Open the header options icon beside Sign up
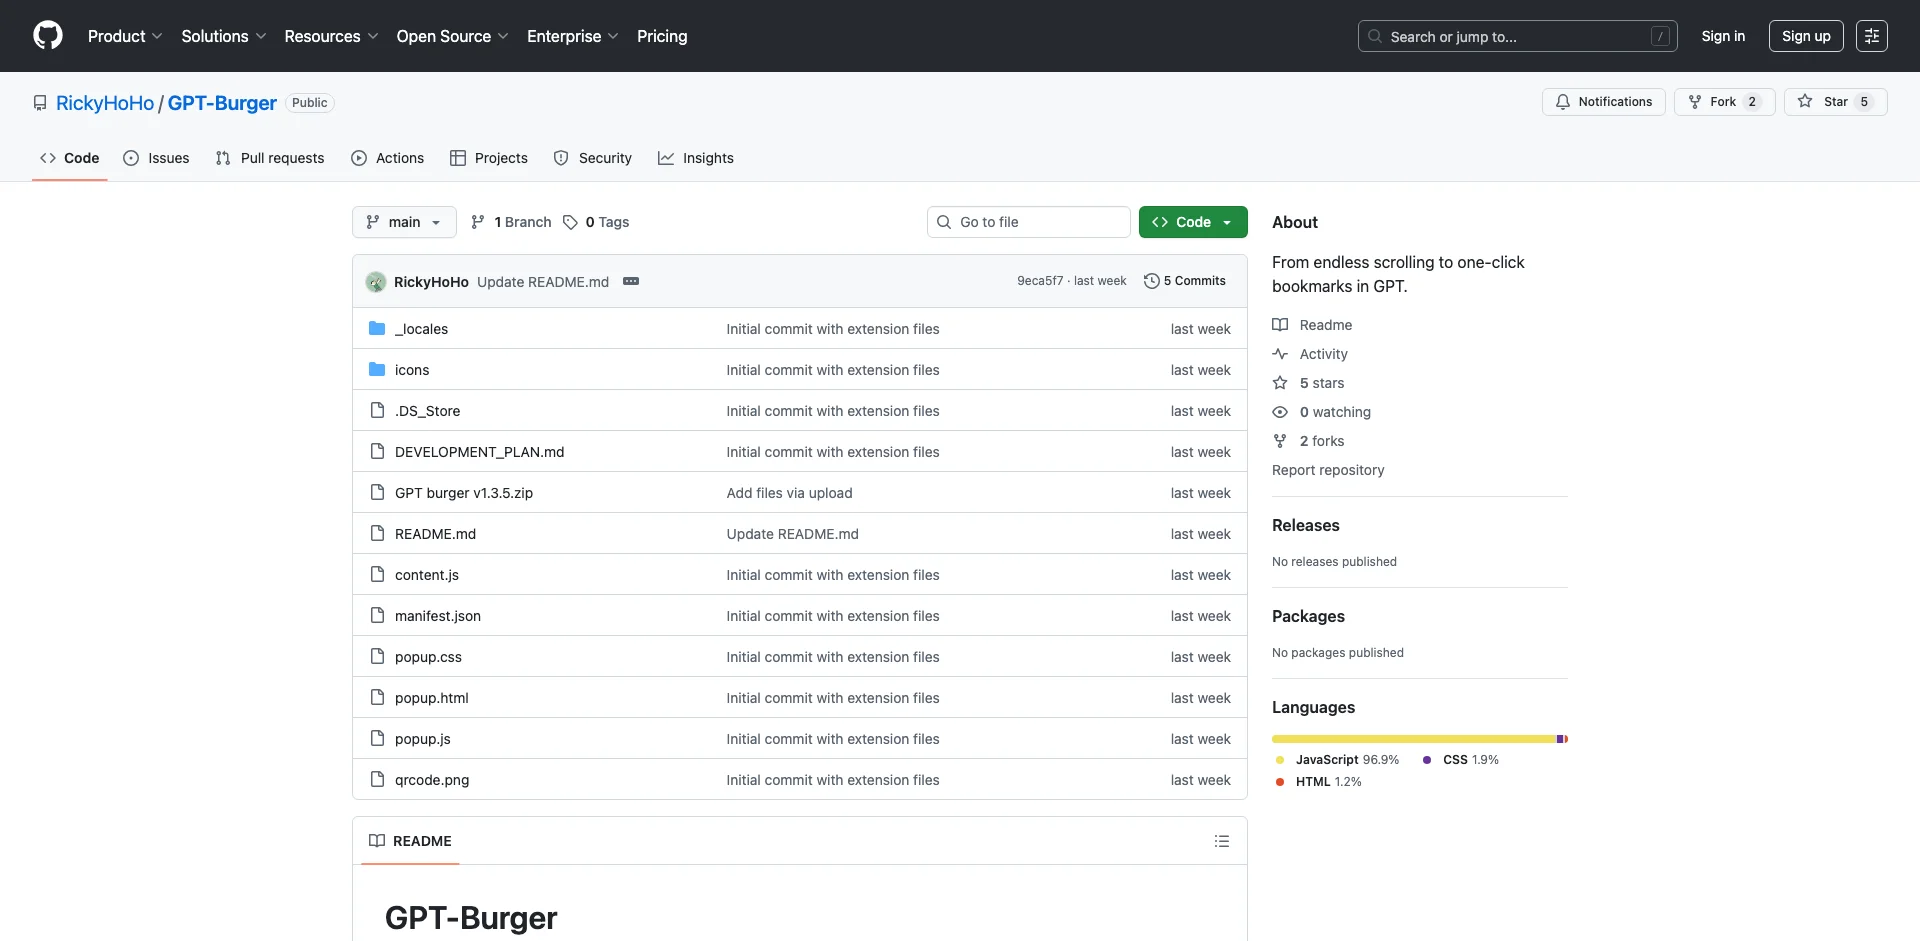Screen dimensions: 1920x941 1871,36
